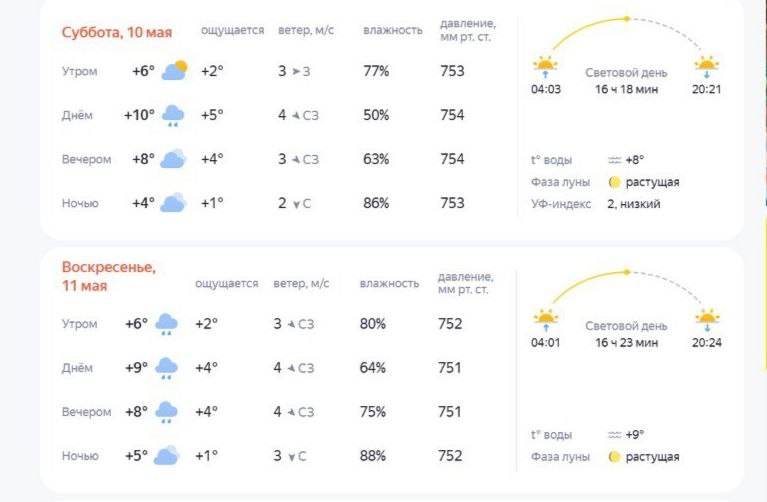Click Sunday's Фаза луны растущая label

(x=605, y=457)
